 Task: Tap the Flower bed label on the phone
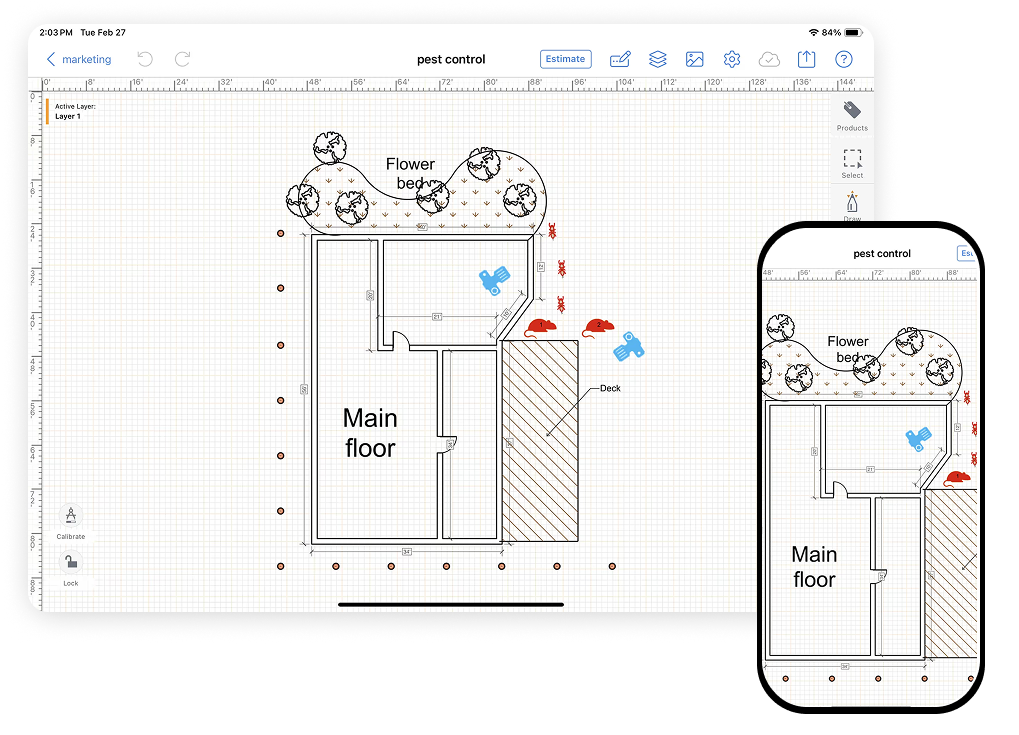(848, 349)
